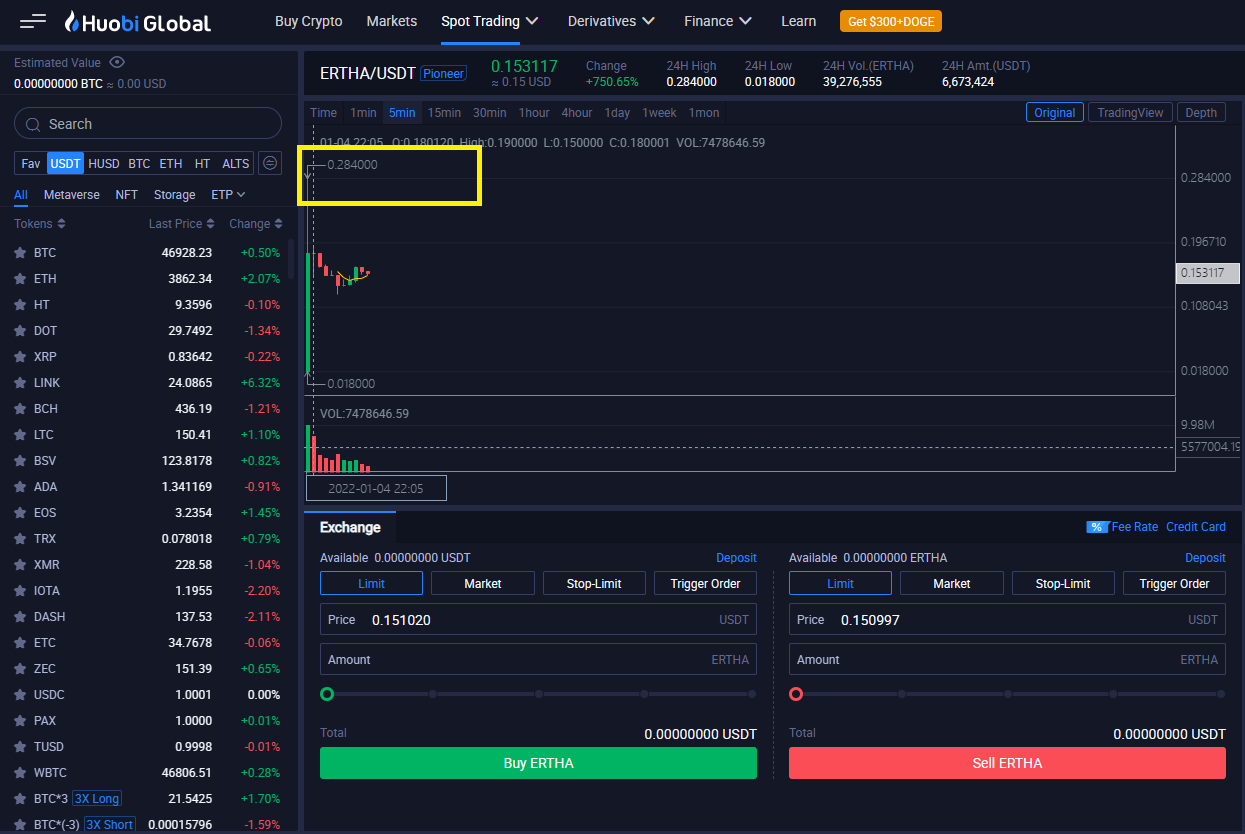This screenshot has width=1245, height=834.
Task: Select Limit order type for buying
Action: [371, 583]
